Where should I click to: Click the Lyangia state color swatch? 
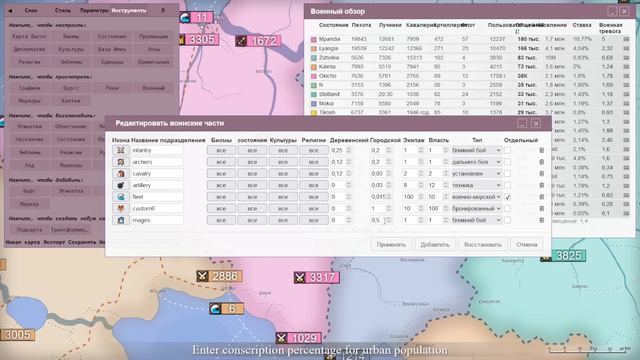tap(314, 49)
